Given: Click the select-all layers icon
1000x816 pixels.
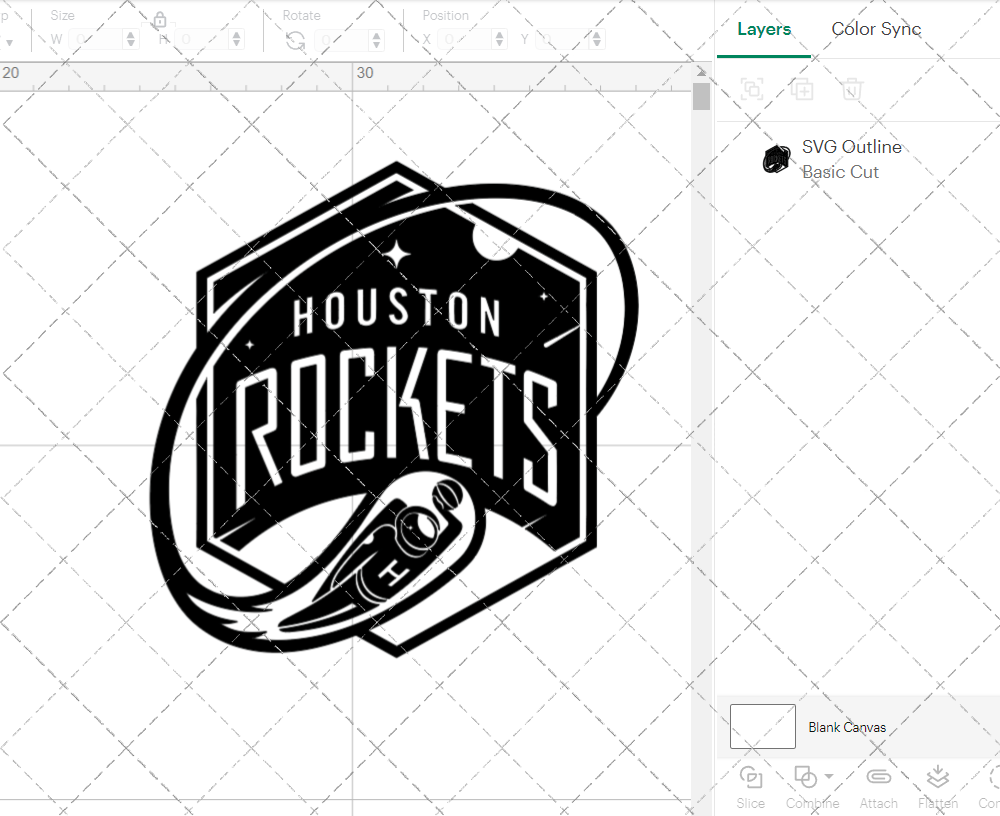Looking at the screenshot, I should (x=751, y=89).
